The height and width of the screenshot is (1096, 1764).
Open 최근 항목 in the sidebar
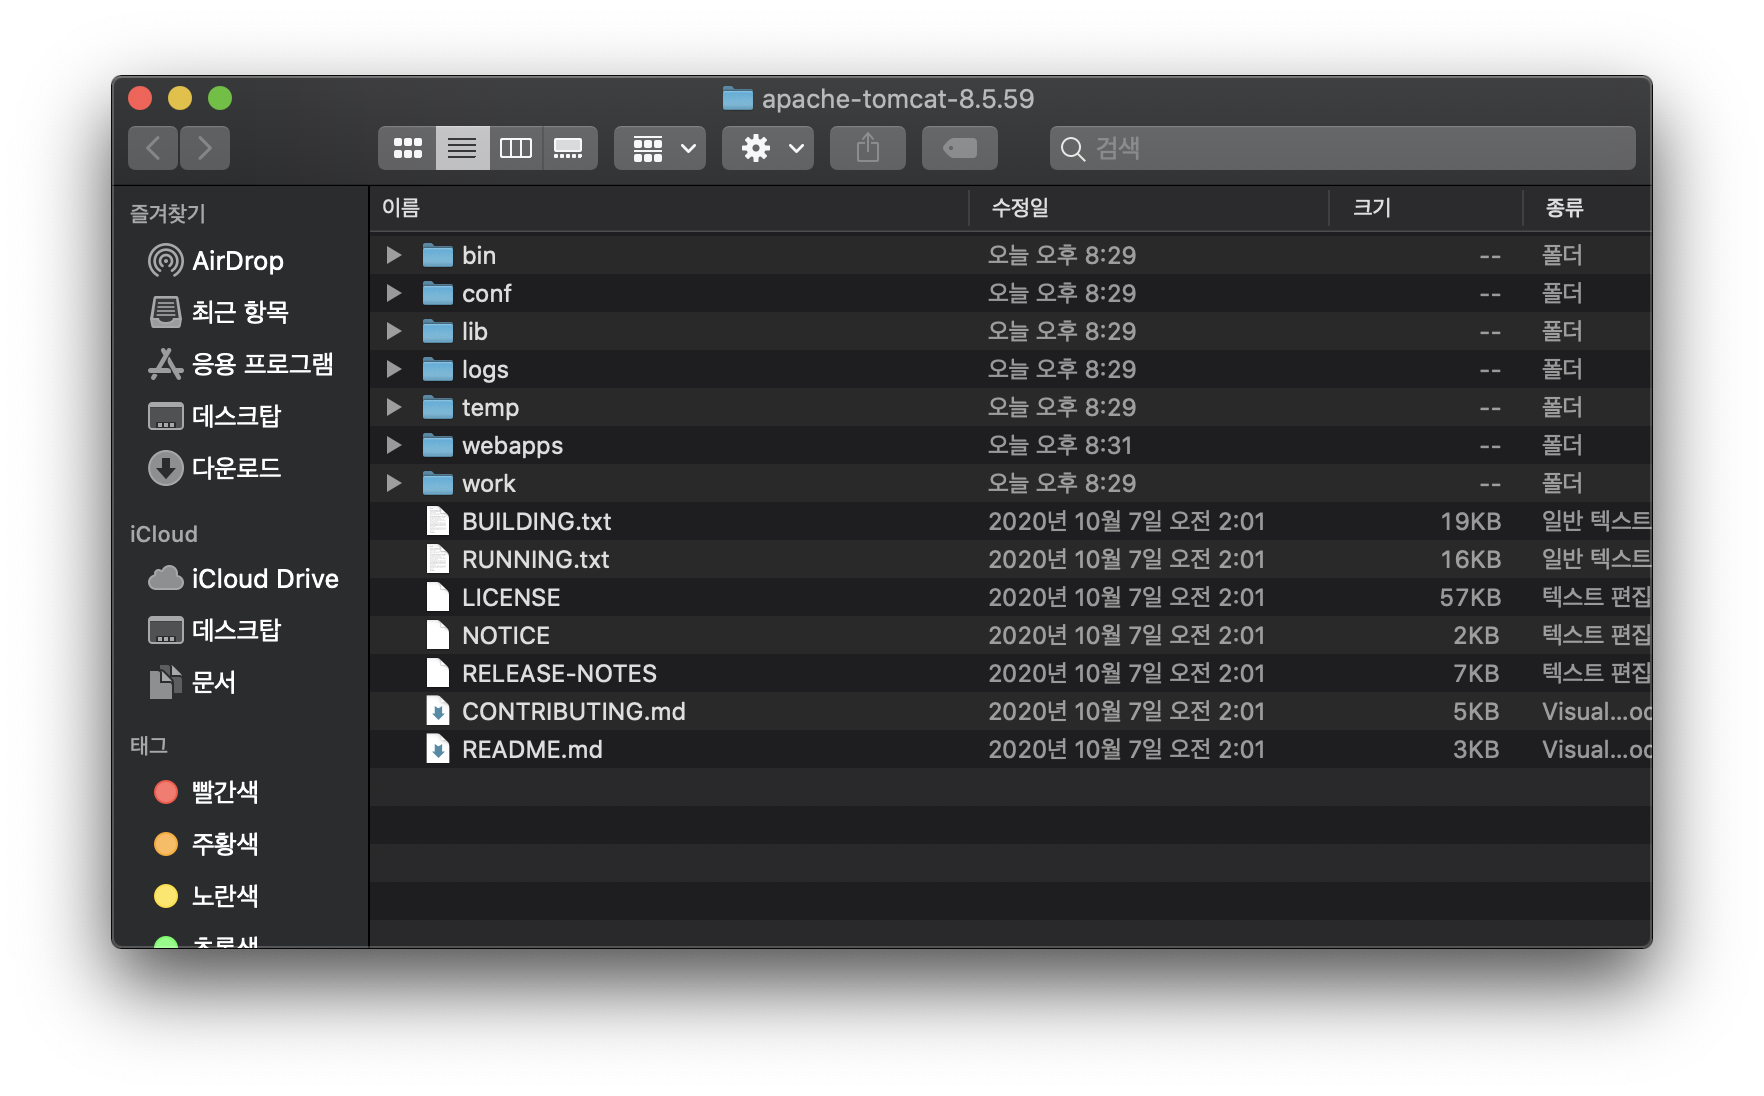pyautogui.click(x=219, y=312)
